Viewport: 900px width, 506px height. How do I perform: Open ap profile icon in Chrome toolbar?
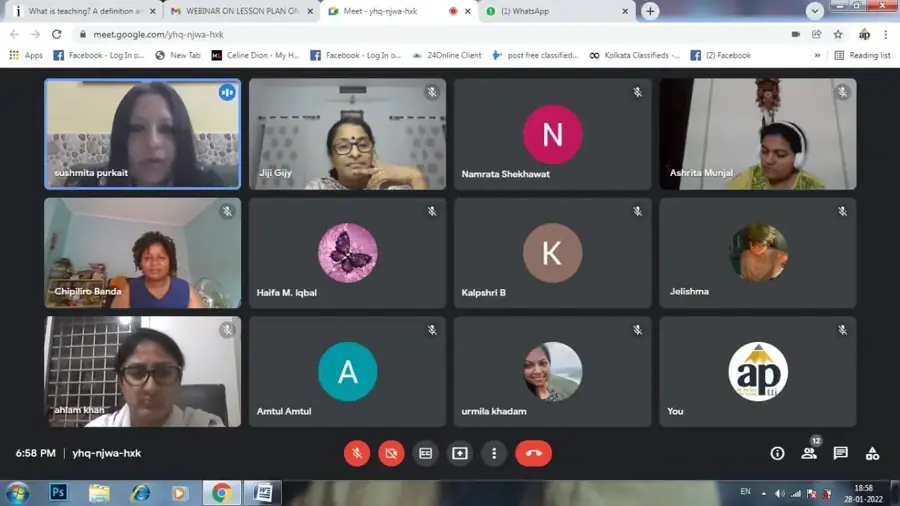coord(864,34)
